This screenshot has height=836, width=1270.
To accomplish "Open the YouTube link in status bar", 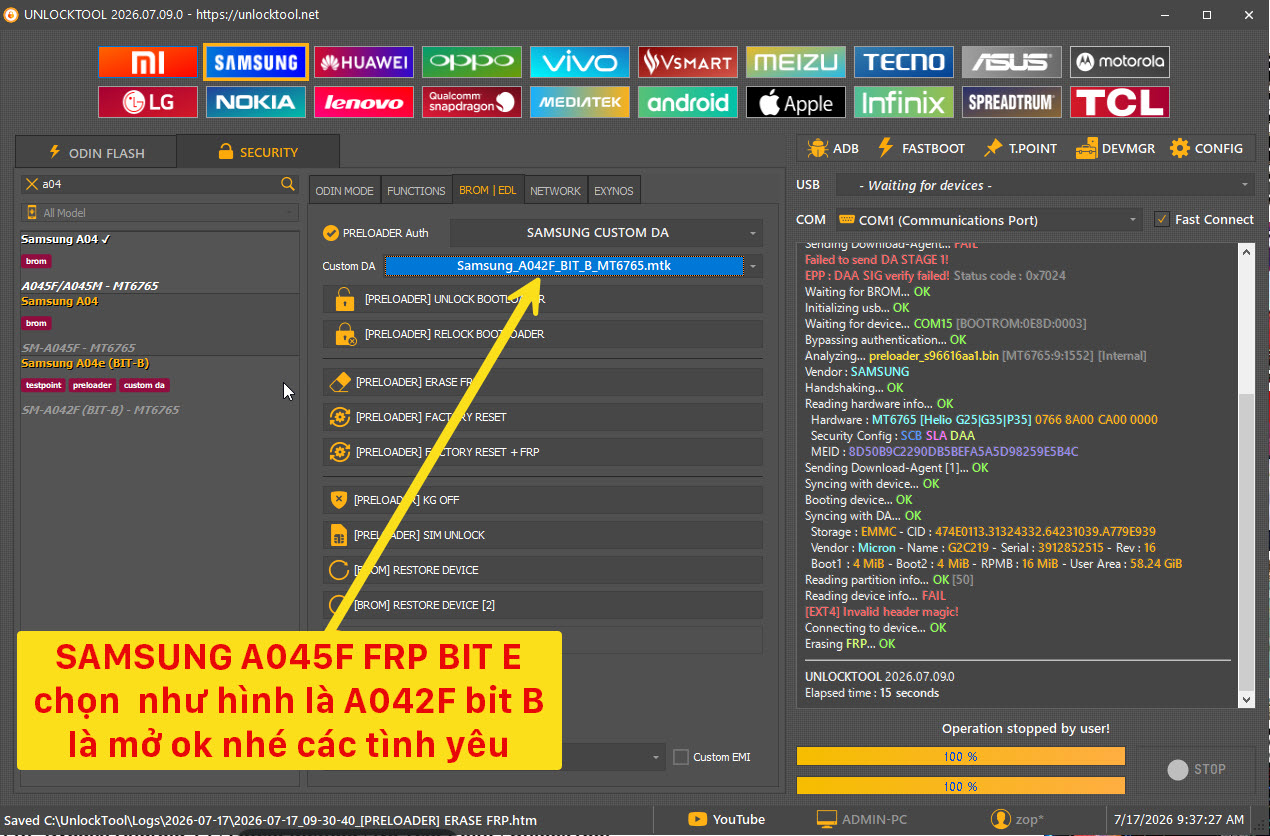I will click(727, 819).
